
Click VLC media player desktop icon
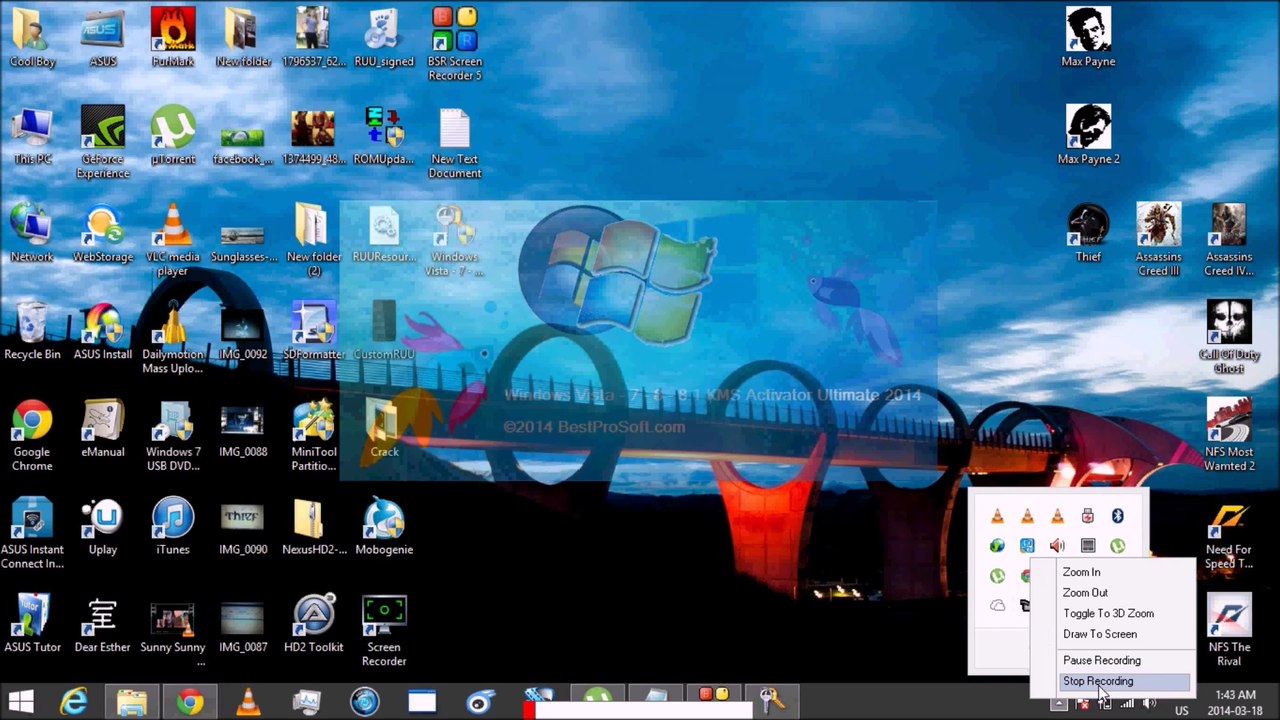(173, 240)
